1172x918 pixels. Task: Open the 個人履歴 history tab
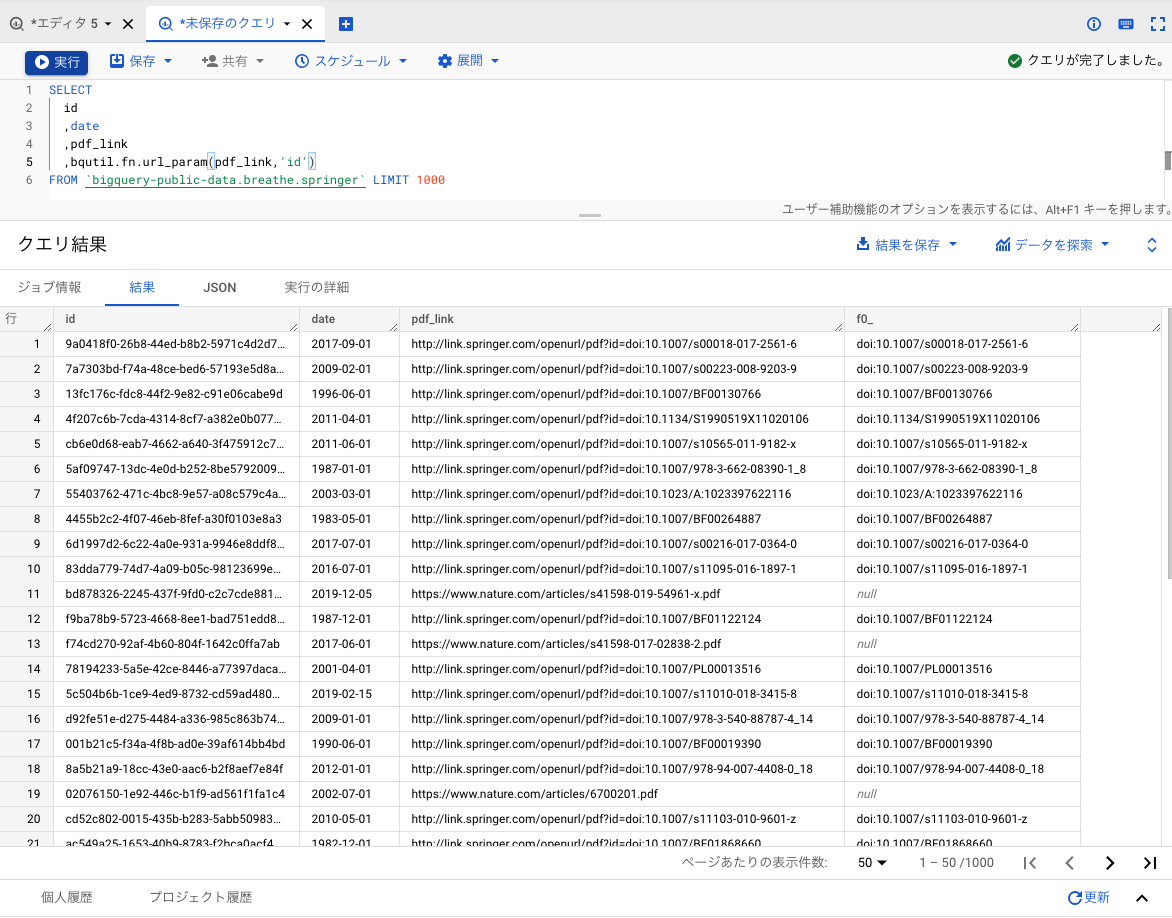click(67, 897)
